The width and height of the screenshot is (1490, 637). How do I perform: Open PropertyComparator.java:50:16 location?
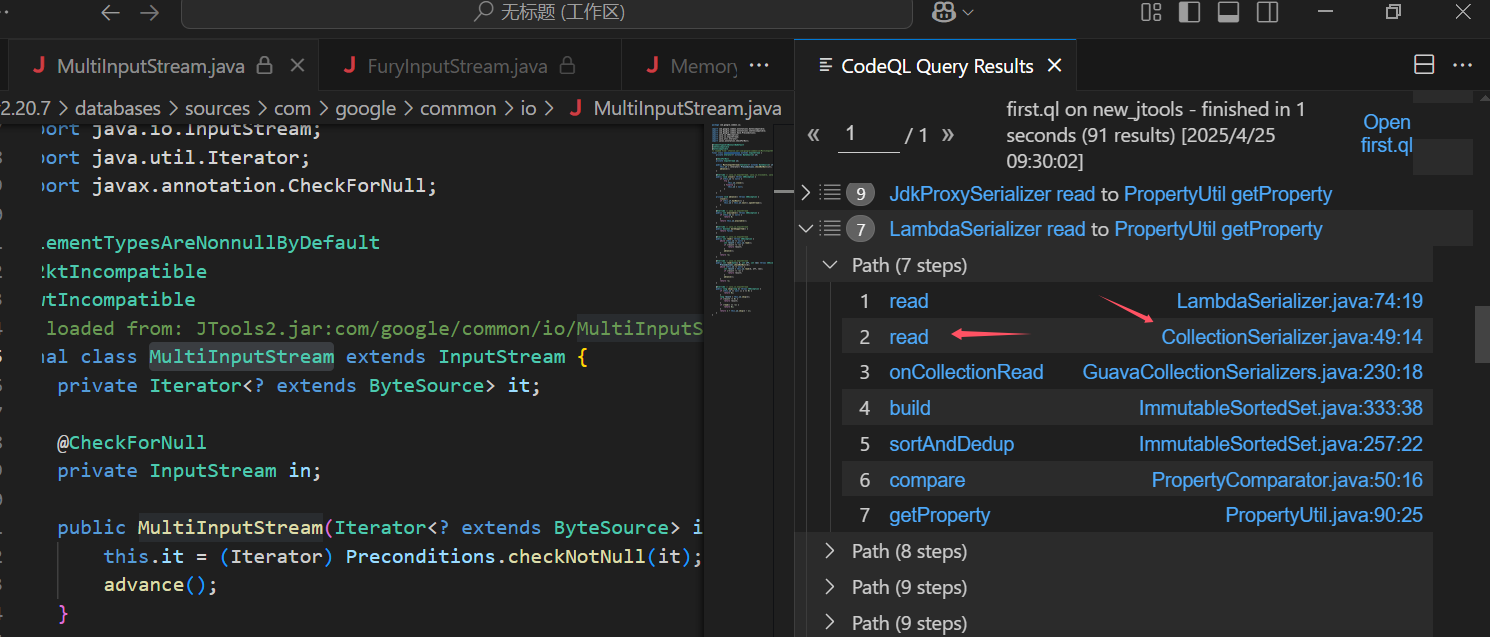[1287, 480]
